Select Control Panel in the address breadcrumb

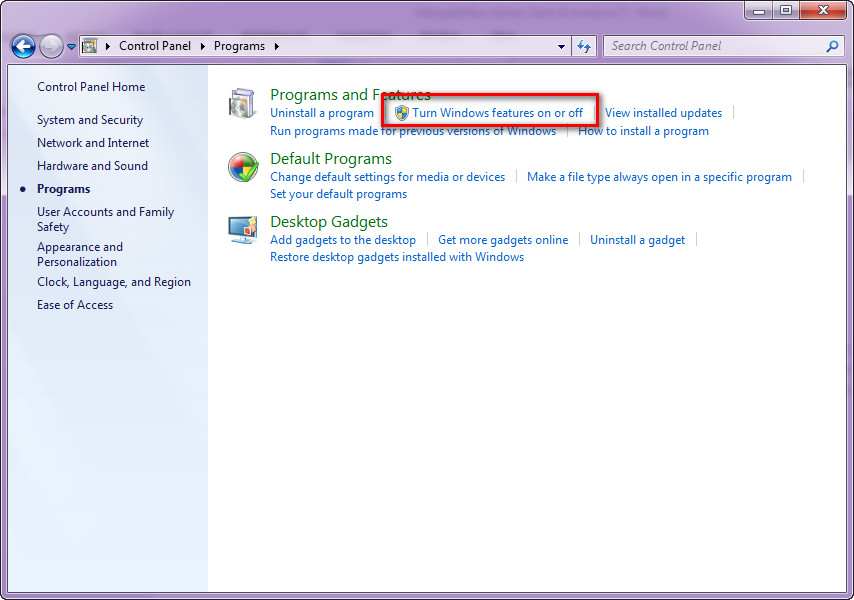pos(155,46)
